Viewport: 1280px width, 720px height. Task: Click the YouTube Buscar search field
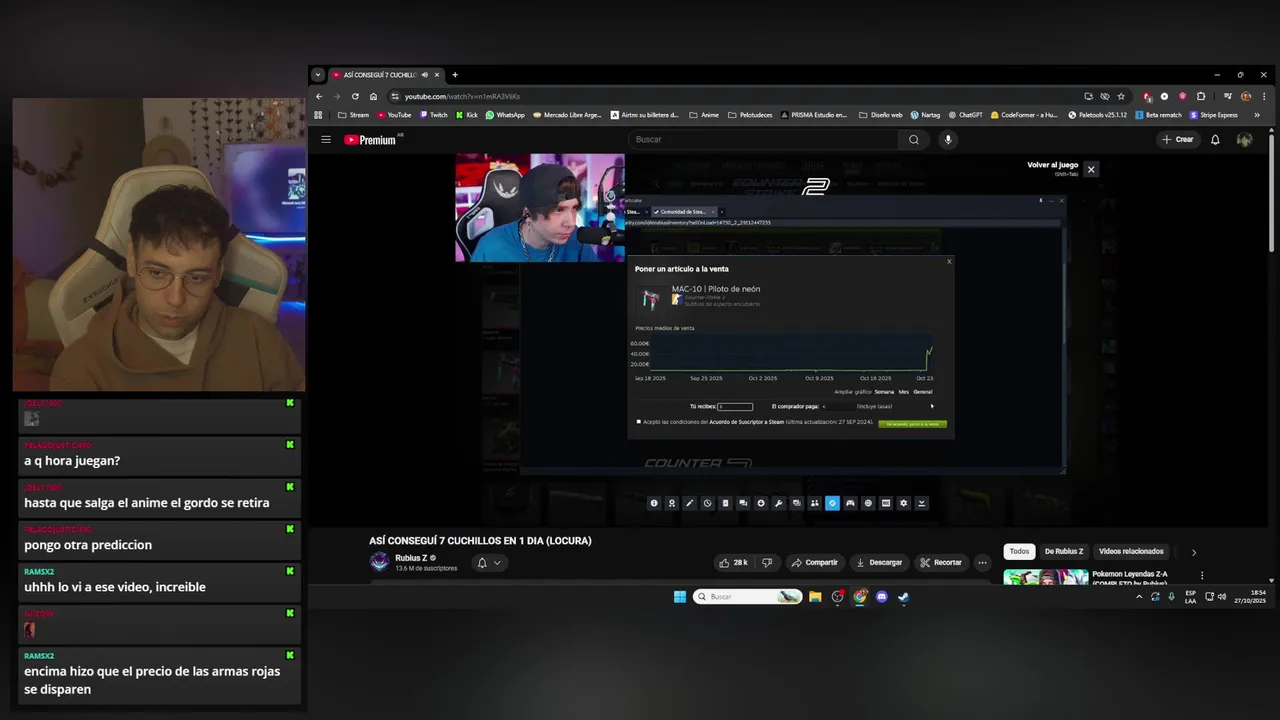[762, 140]
